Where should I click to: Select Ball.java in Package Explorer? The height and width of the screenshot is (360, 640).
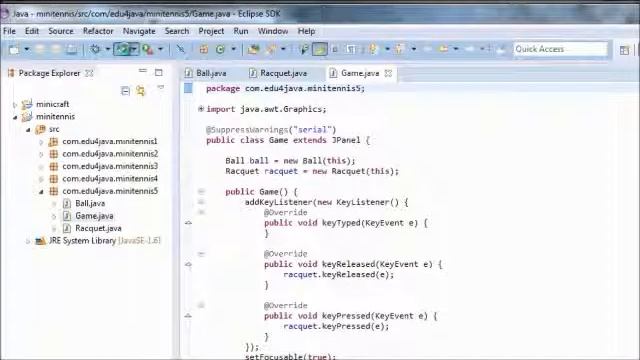(90, 203)
